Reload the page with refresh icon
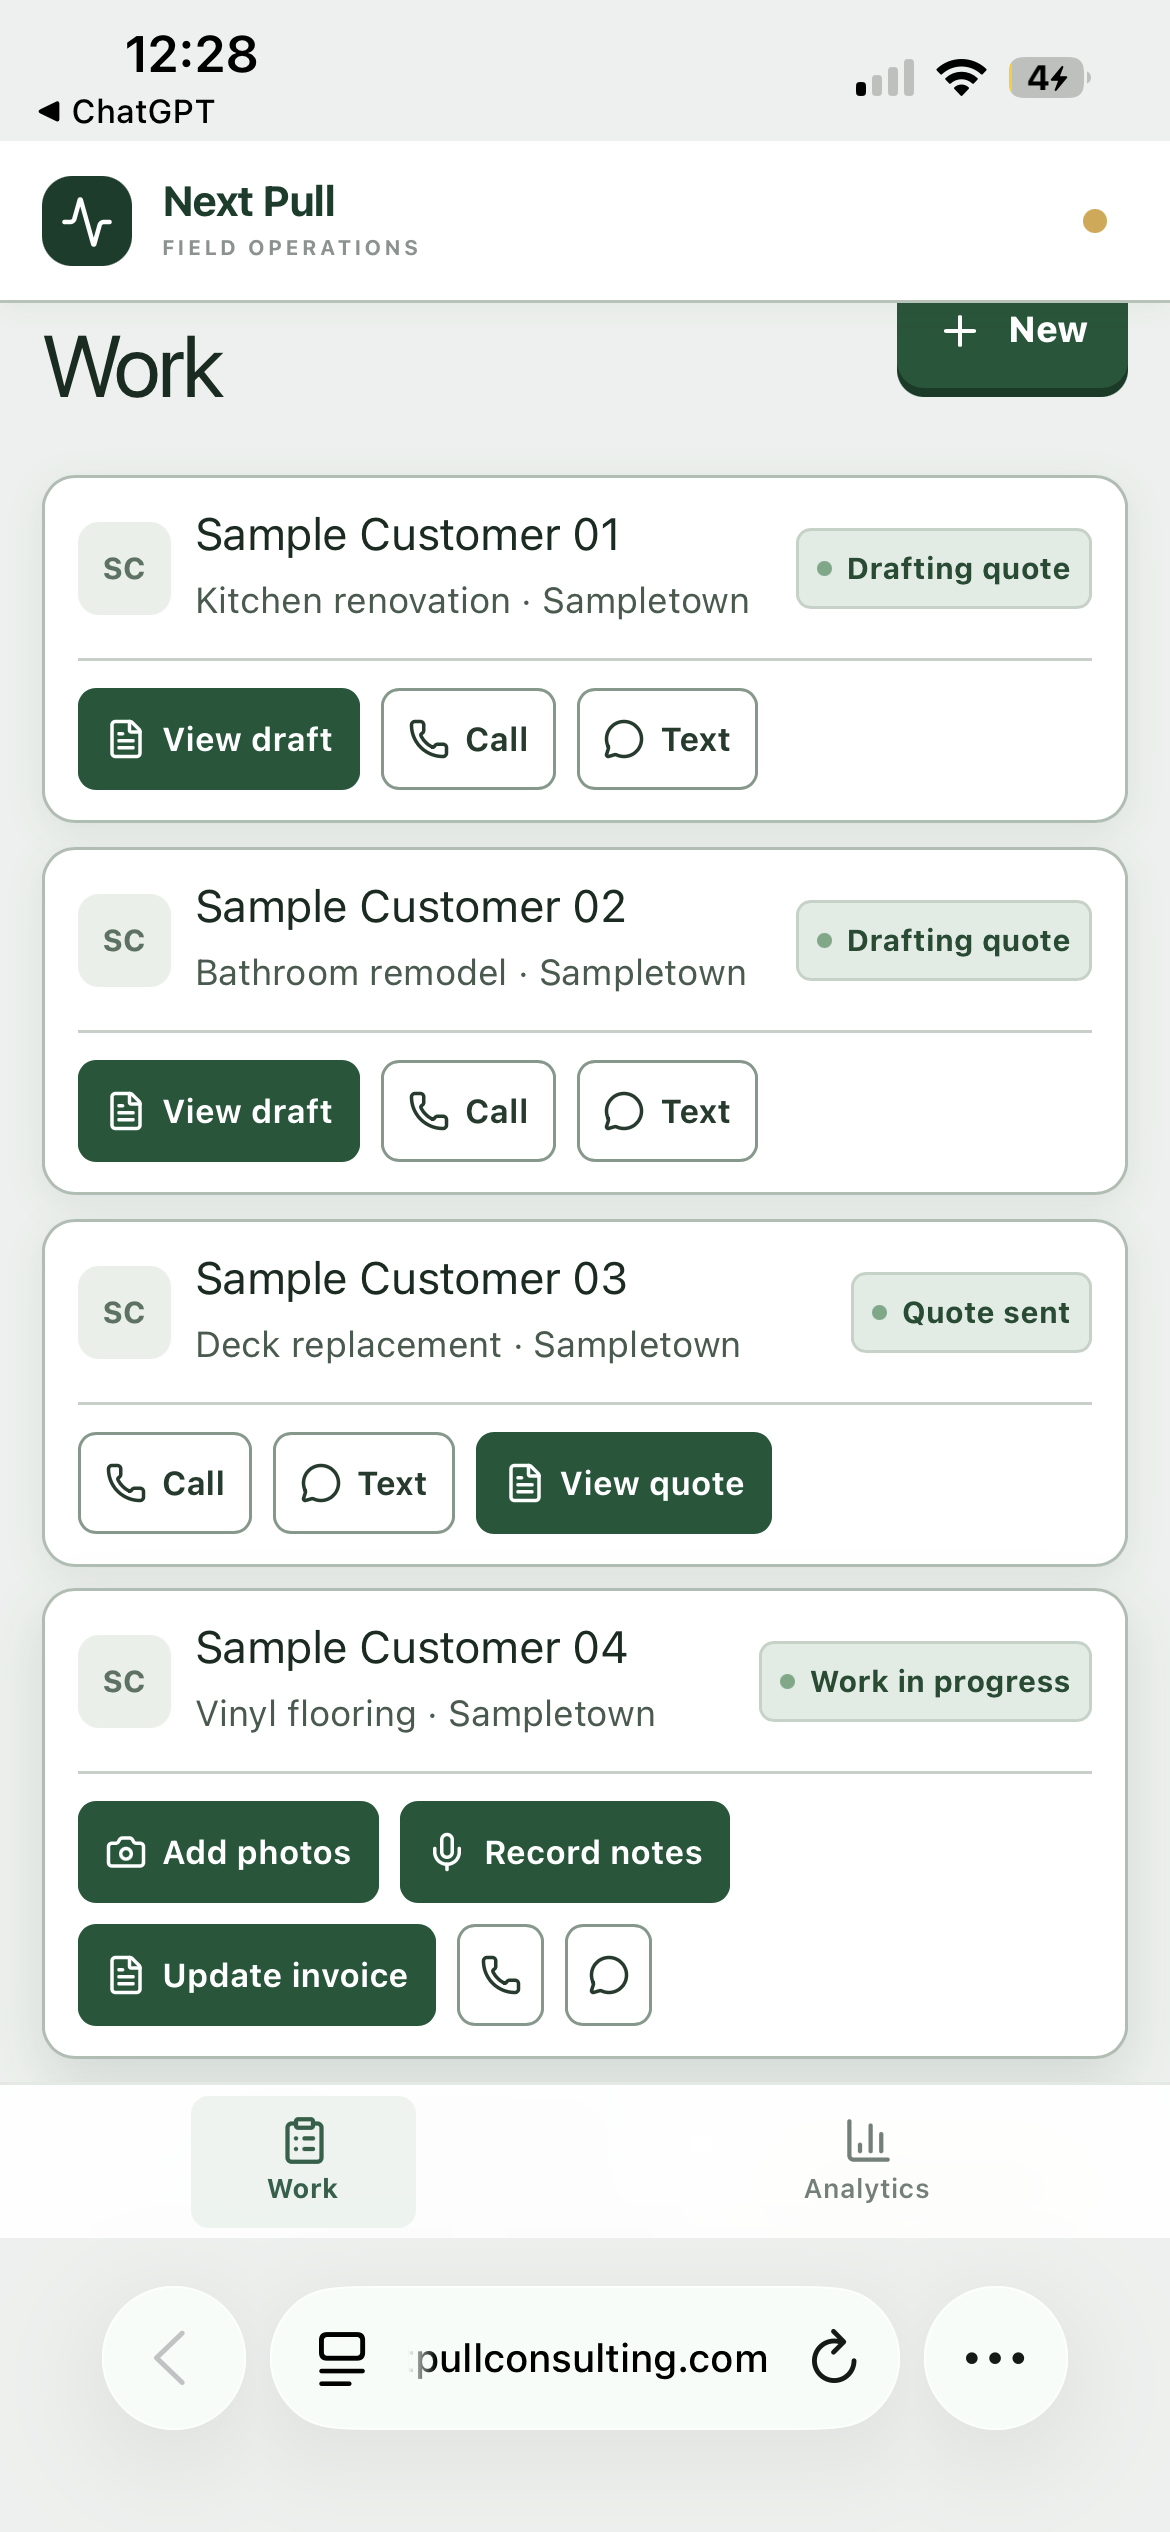Screen dimensions: 1170x2532 tap(834, 2358)
